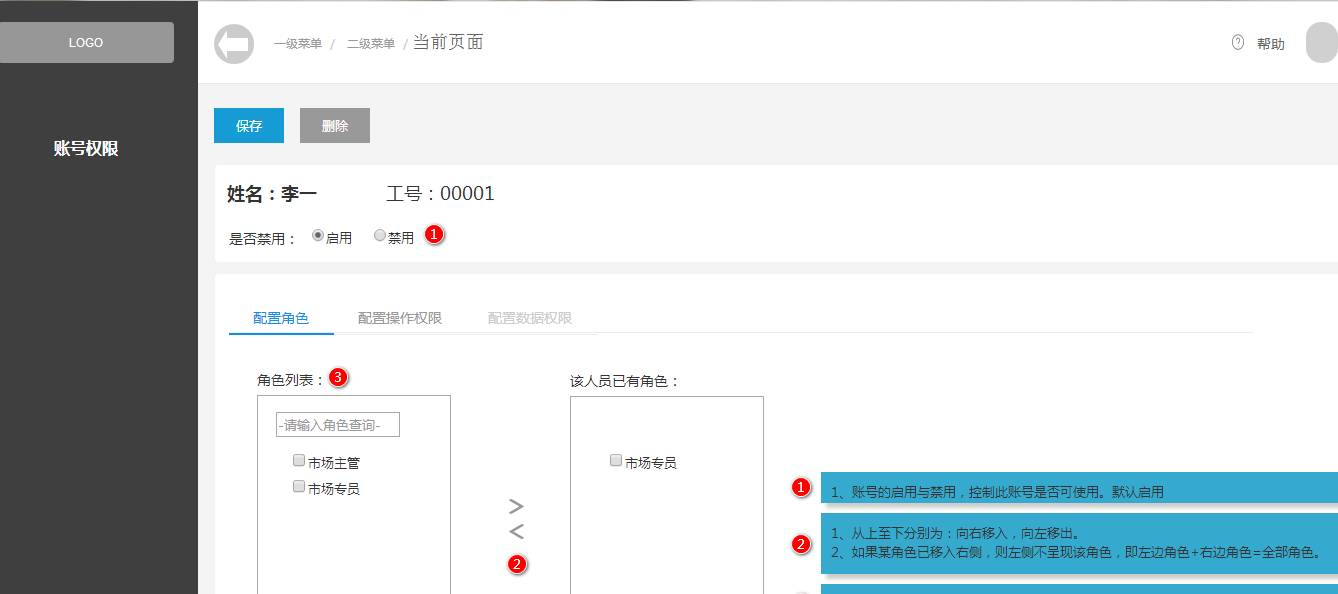The width and height of the screenshot is (1338, 594).
Task: Click the 保存 button
Action: pos(249,126)
